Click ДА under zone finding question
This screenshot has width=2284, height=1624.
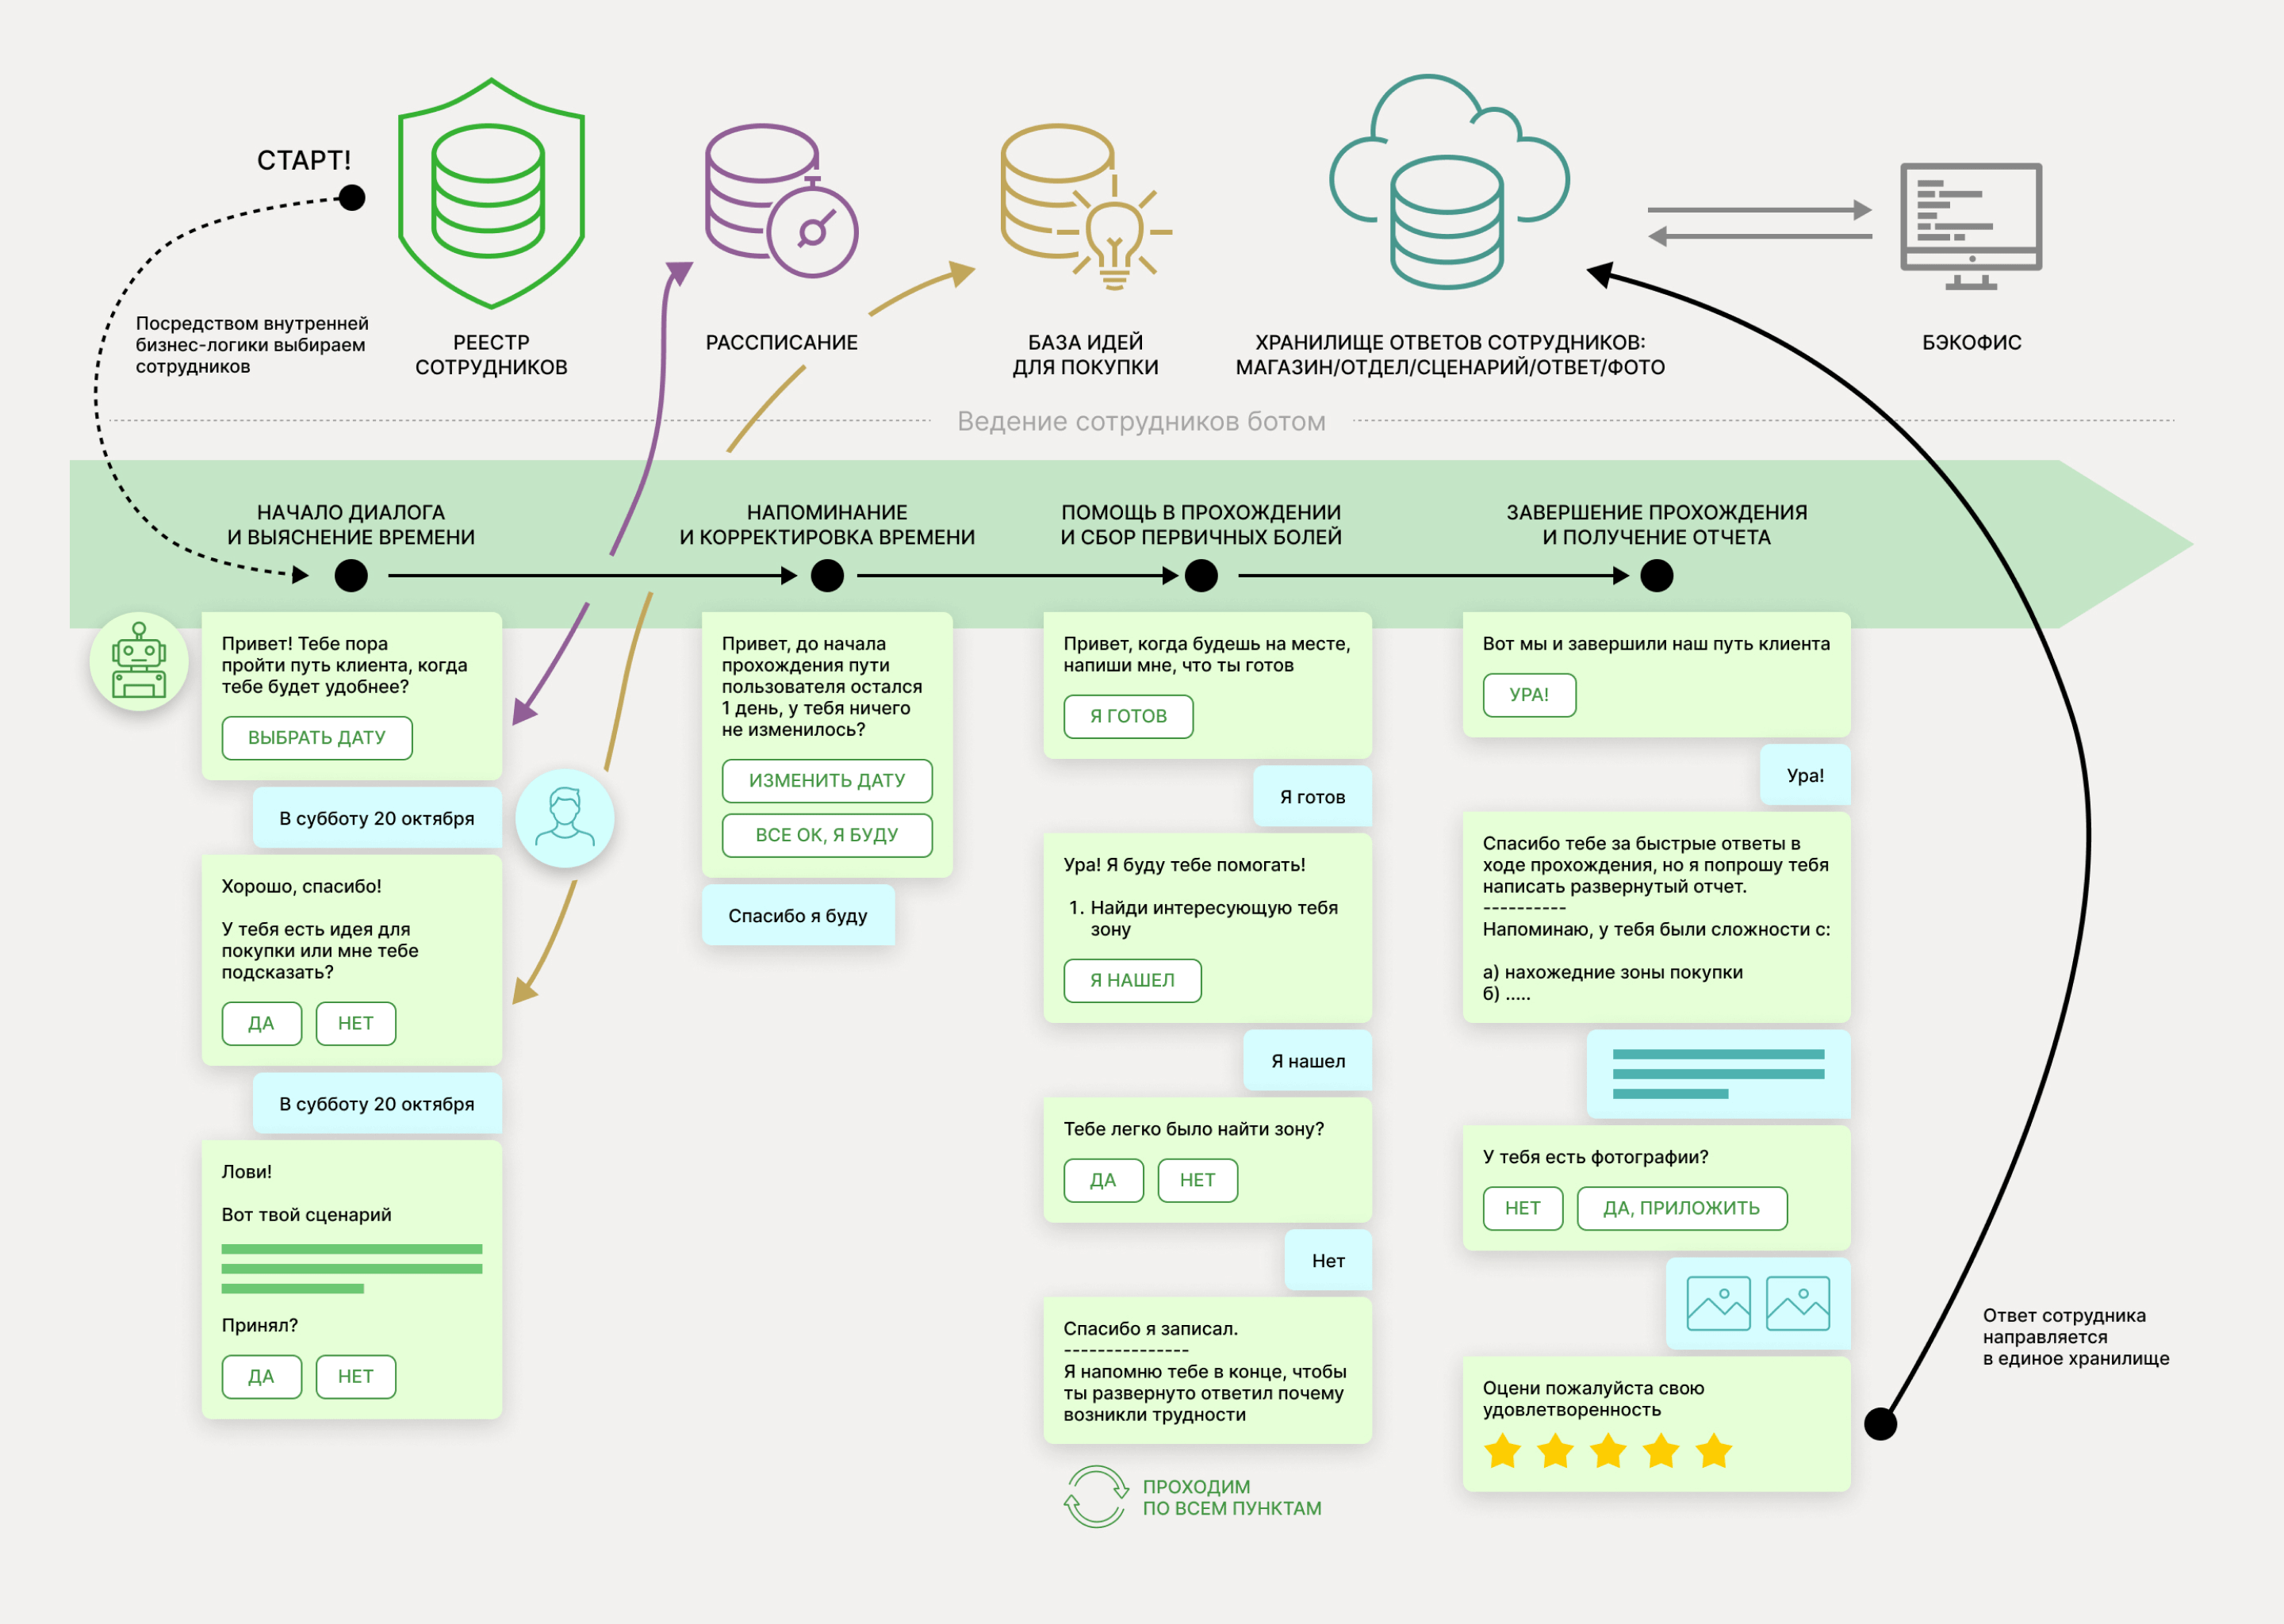(x=1103, y=1180)
